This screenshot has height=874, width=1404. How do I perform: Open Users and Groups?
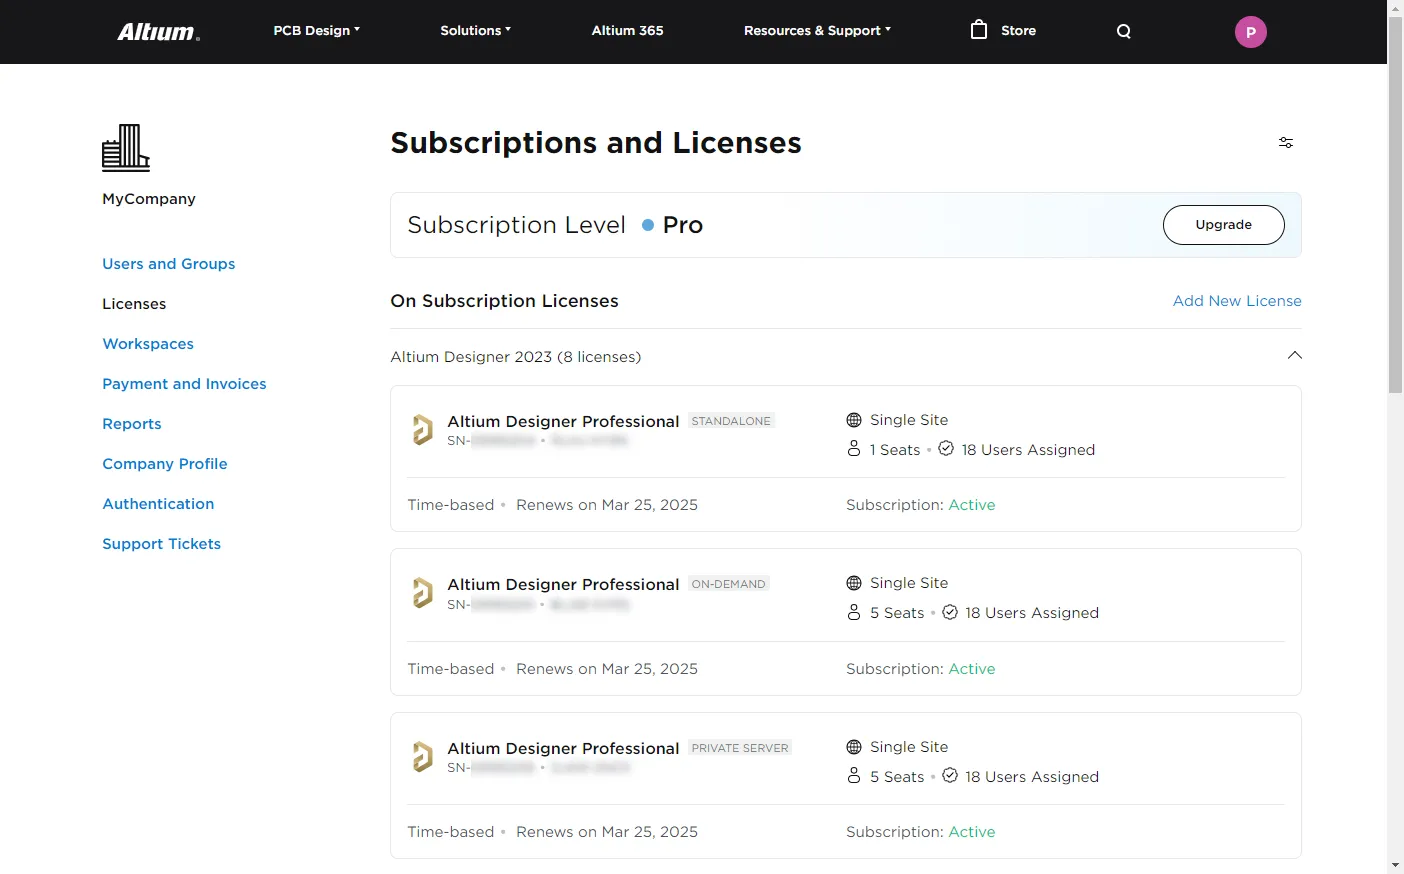tap(169, 264)
